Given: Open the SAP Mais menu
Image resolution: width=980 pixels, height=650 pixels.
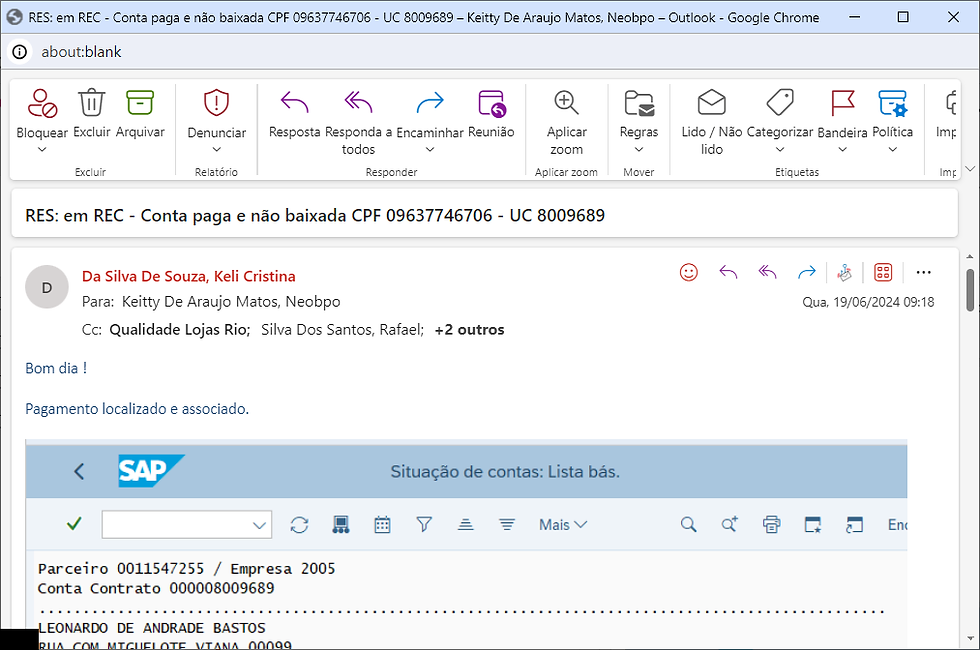Looking at the screenshot, I should [563, 525].
